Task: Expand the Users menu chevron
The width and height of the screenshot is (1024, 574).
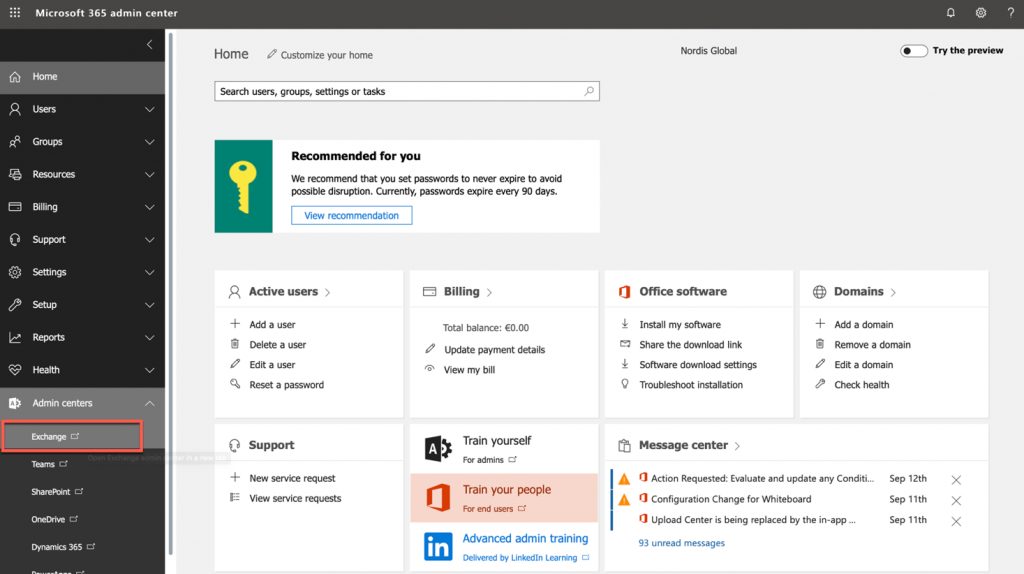Action: point(150,109)
